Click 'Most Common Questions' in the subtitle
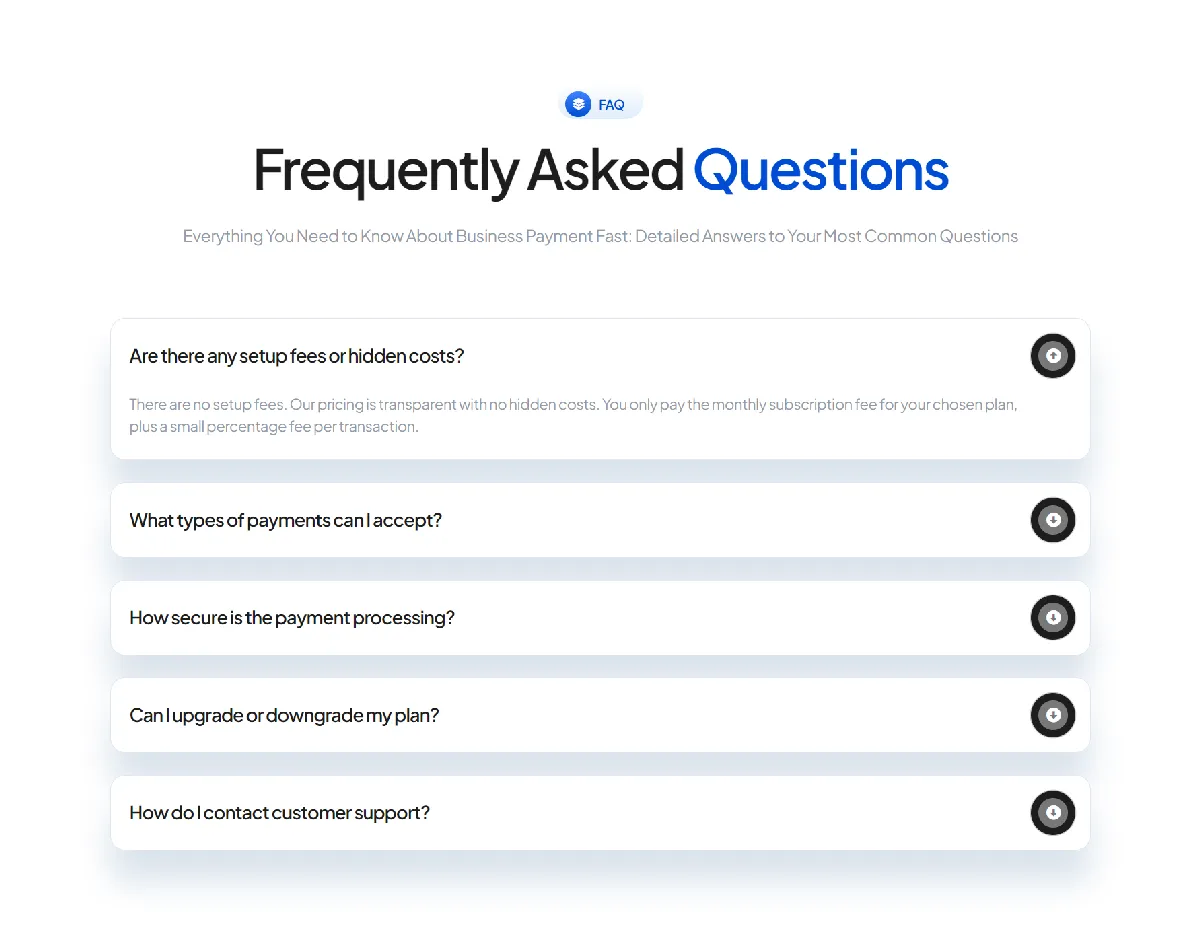Image resolution: width=1200 pixels, height=932 pixels. (x=921, y=237)
